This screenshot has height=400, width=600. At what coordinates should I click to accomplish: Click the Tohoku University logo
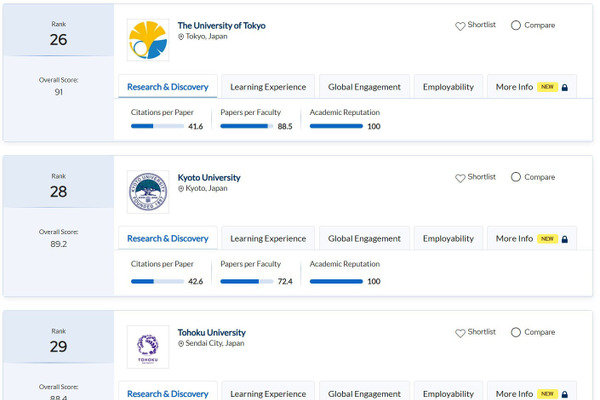[148, 346]
